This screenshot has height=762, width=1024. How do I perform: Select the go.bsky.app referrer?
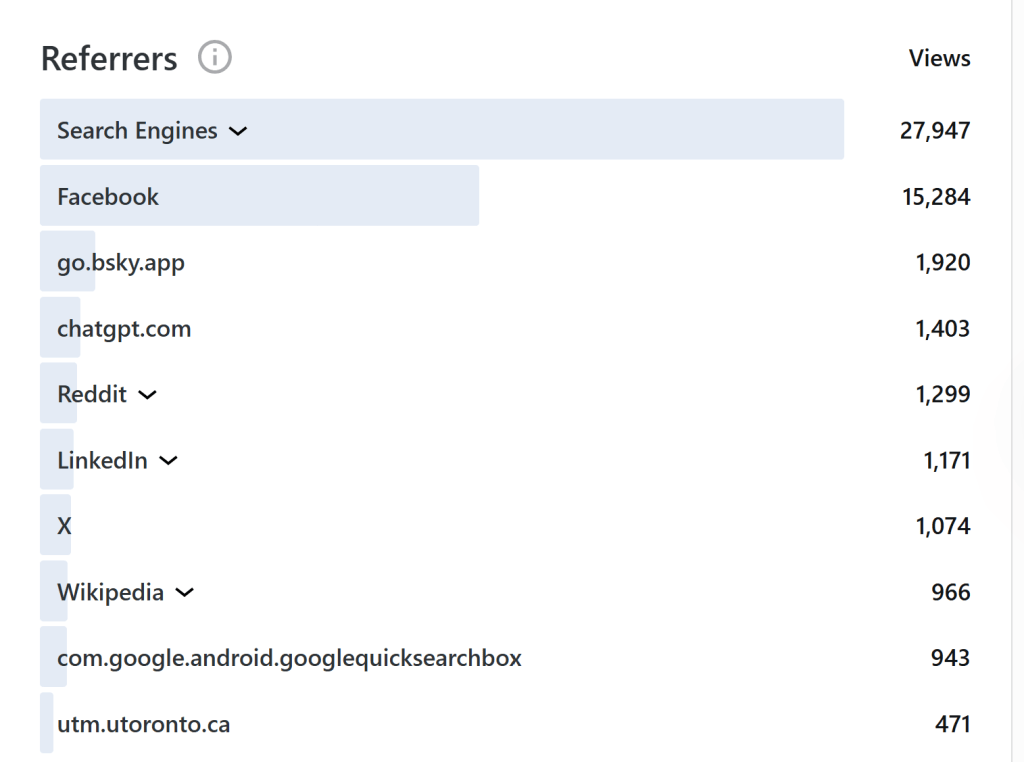[x=121, y=263]
